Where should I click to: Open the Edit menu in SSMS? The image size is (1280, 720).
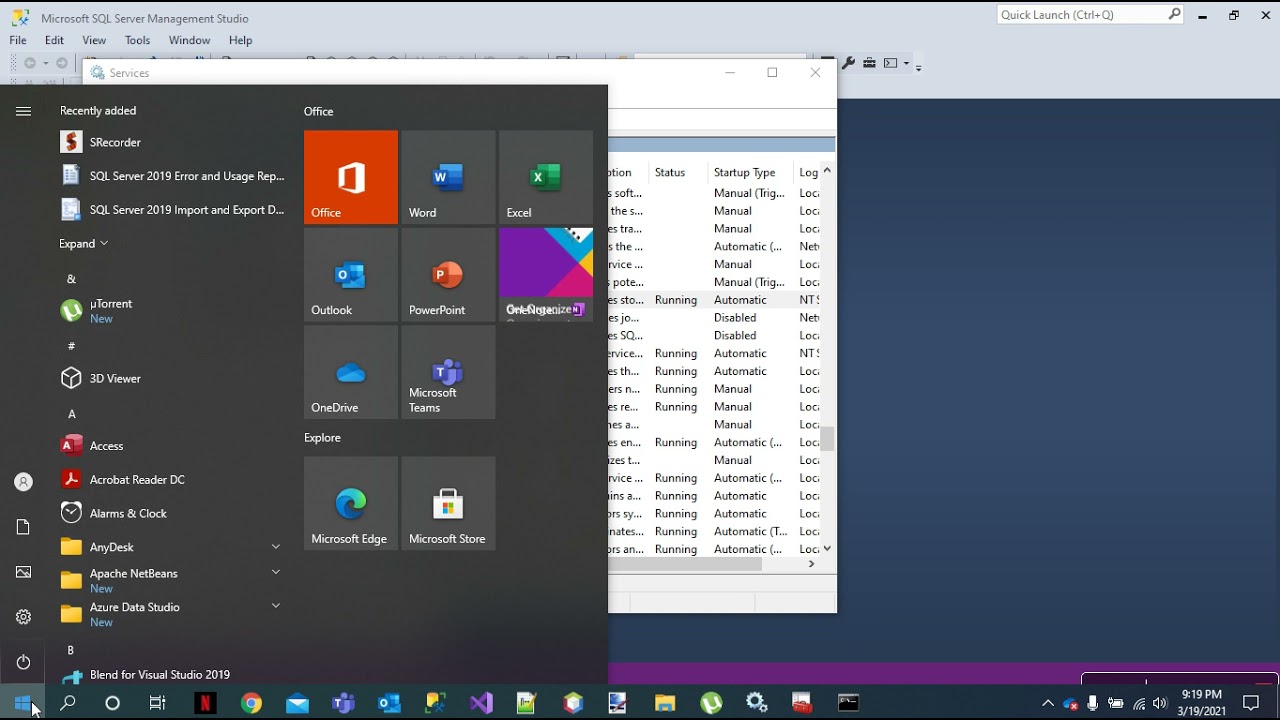54,40
